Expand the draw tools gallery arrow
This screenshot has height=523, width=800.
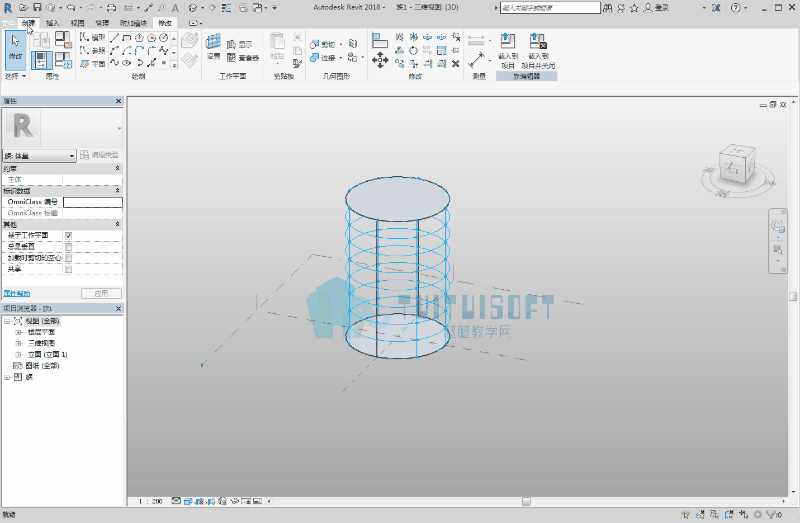[174, 65]
